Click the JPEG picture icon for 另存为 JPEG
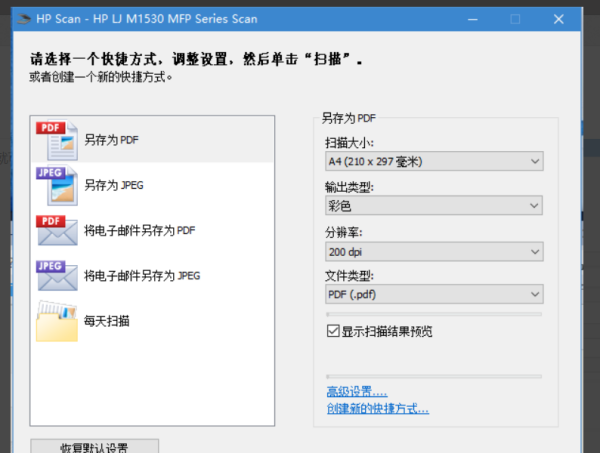 [56, 186]
